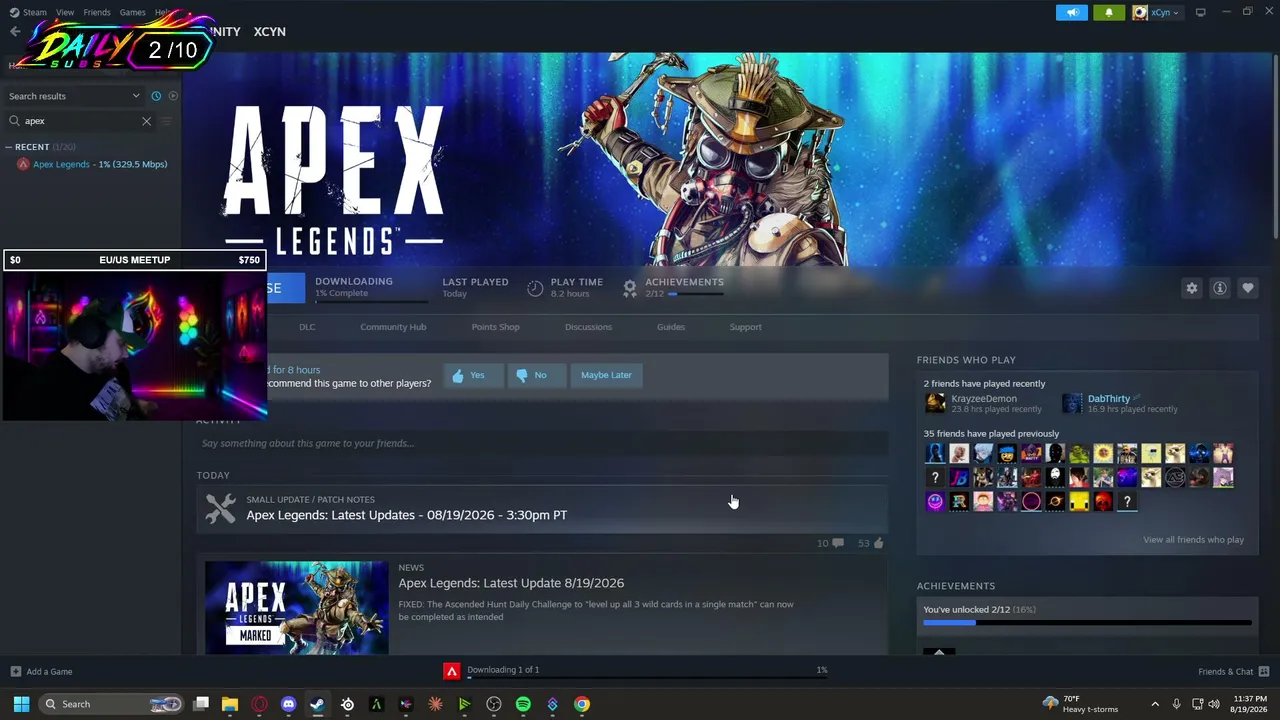Clear the apex search text

tap(146, 121)
